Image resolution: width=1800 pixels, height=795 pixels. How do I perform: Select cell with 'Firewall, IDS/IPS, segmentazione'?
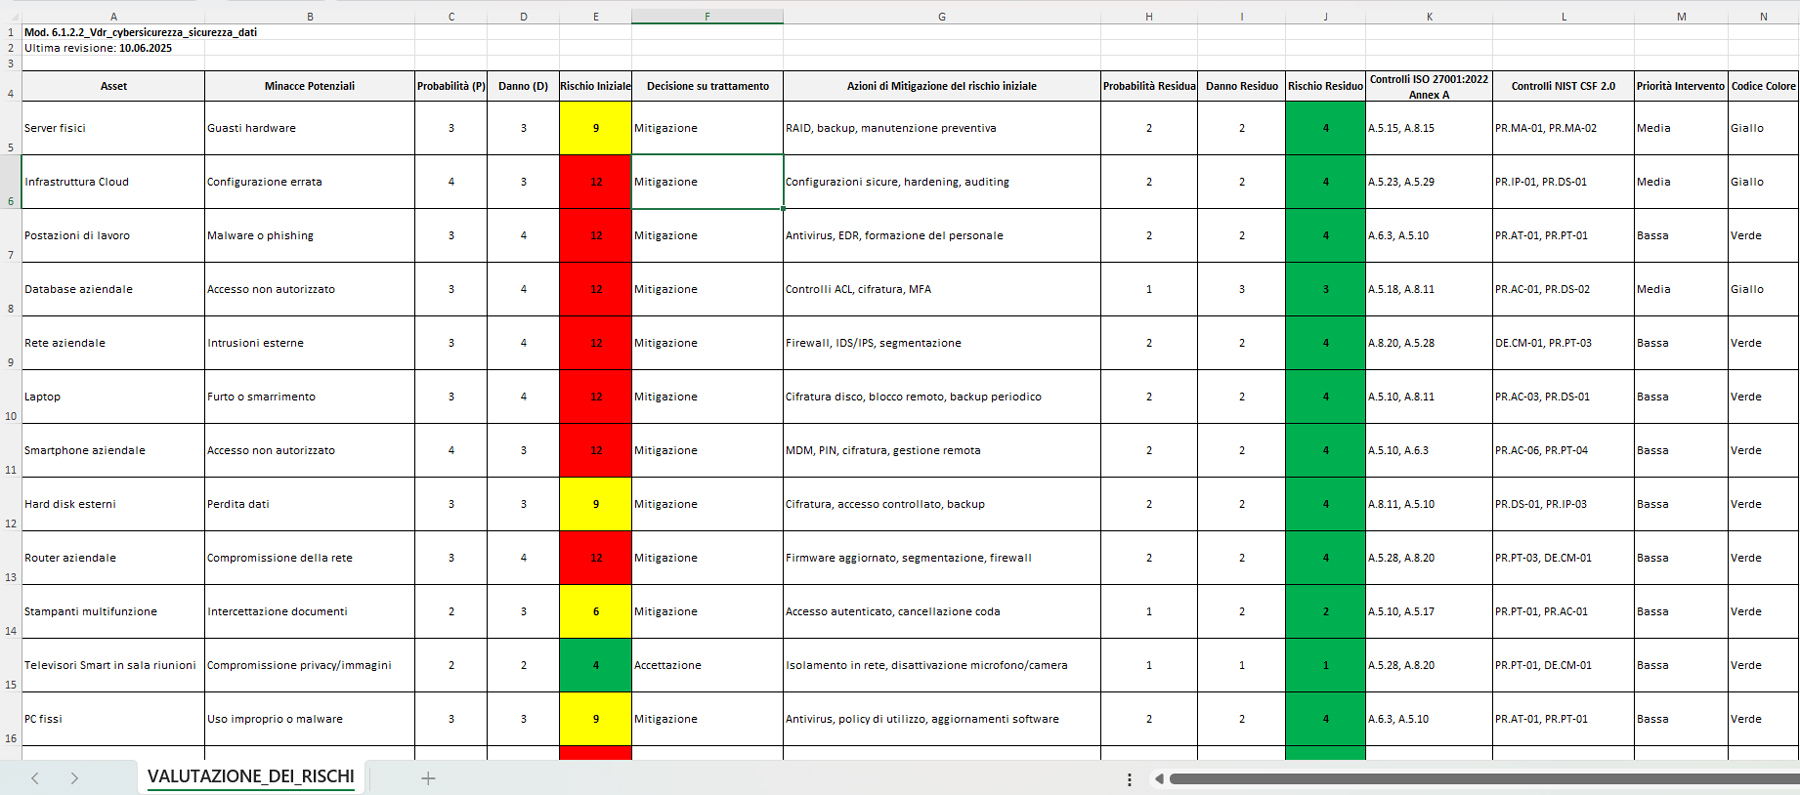click(x=941, y=343)
